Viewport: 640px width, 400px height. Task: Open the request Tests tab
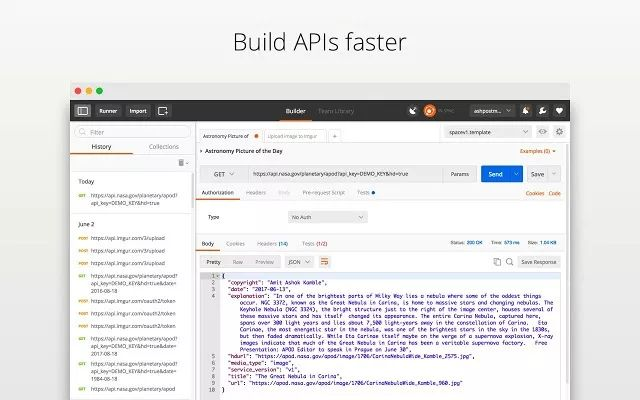[x=366, y=193]
